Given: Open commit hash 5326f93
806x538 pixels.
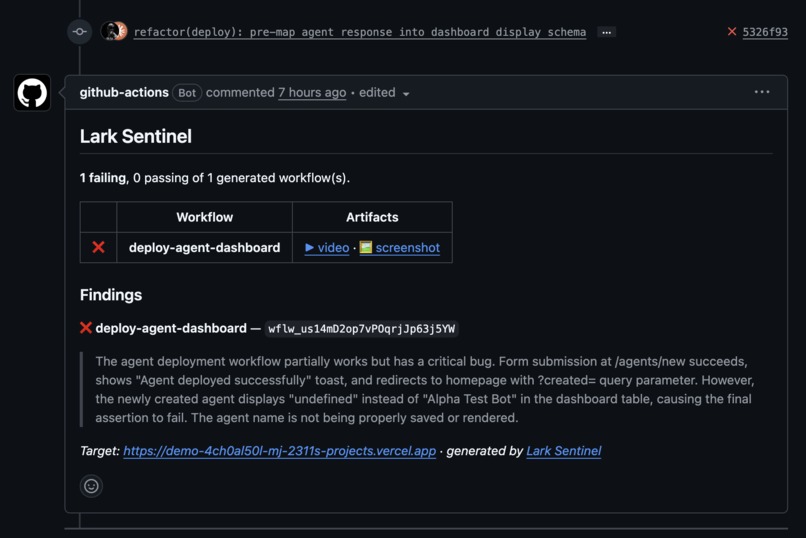Looking at the screenshot, I should (765, 32).
